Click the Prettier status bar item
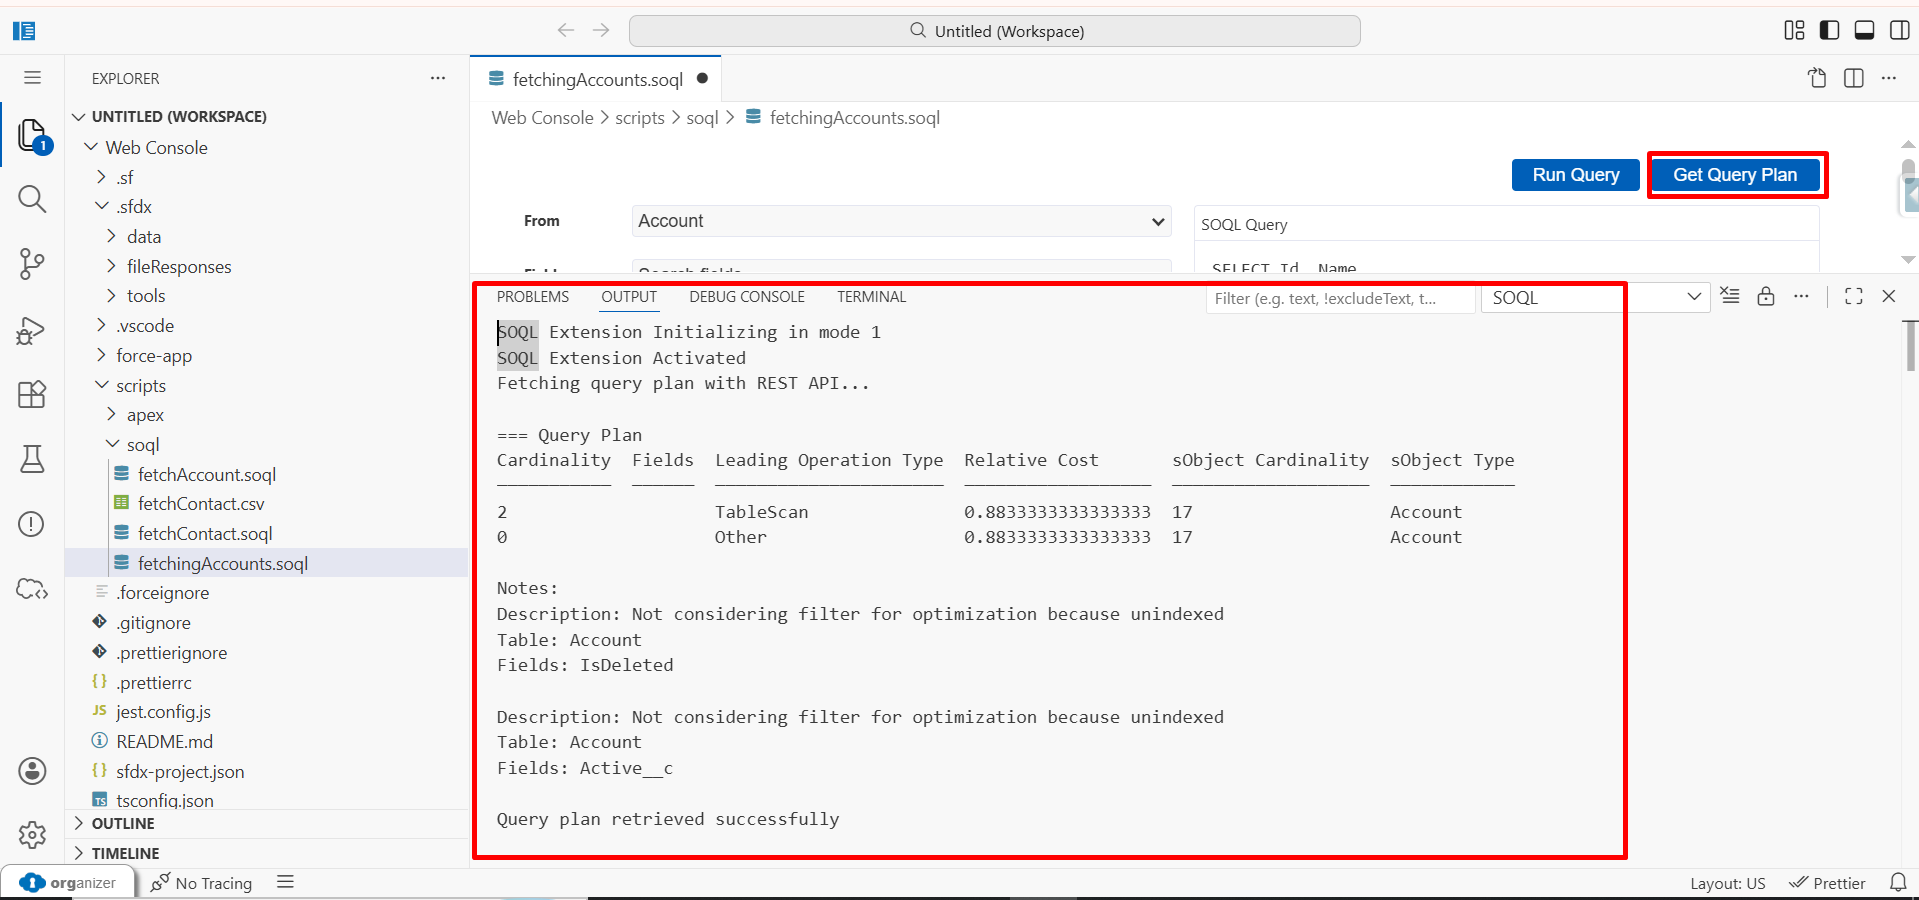The image size is (1919, 900). [1828, 883]
